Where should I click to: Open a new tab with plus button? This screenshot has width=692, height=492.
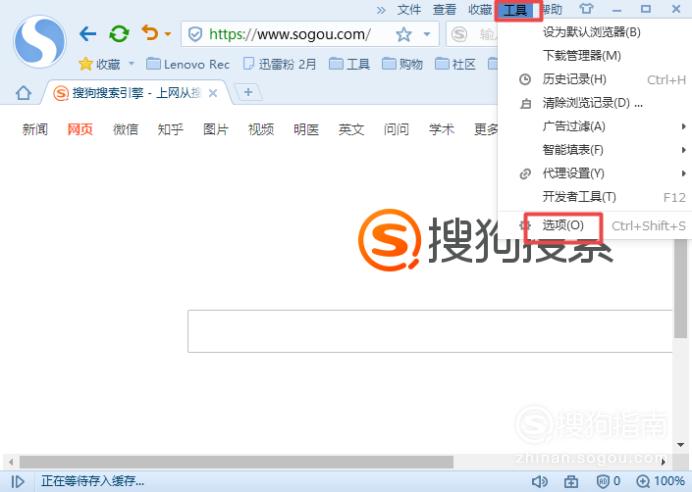(x=248, y=92)
